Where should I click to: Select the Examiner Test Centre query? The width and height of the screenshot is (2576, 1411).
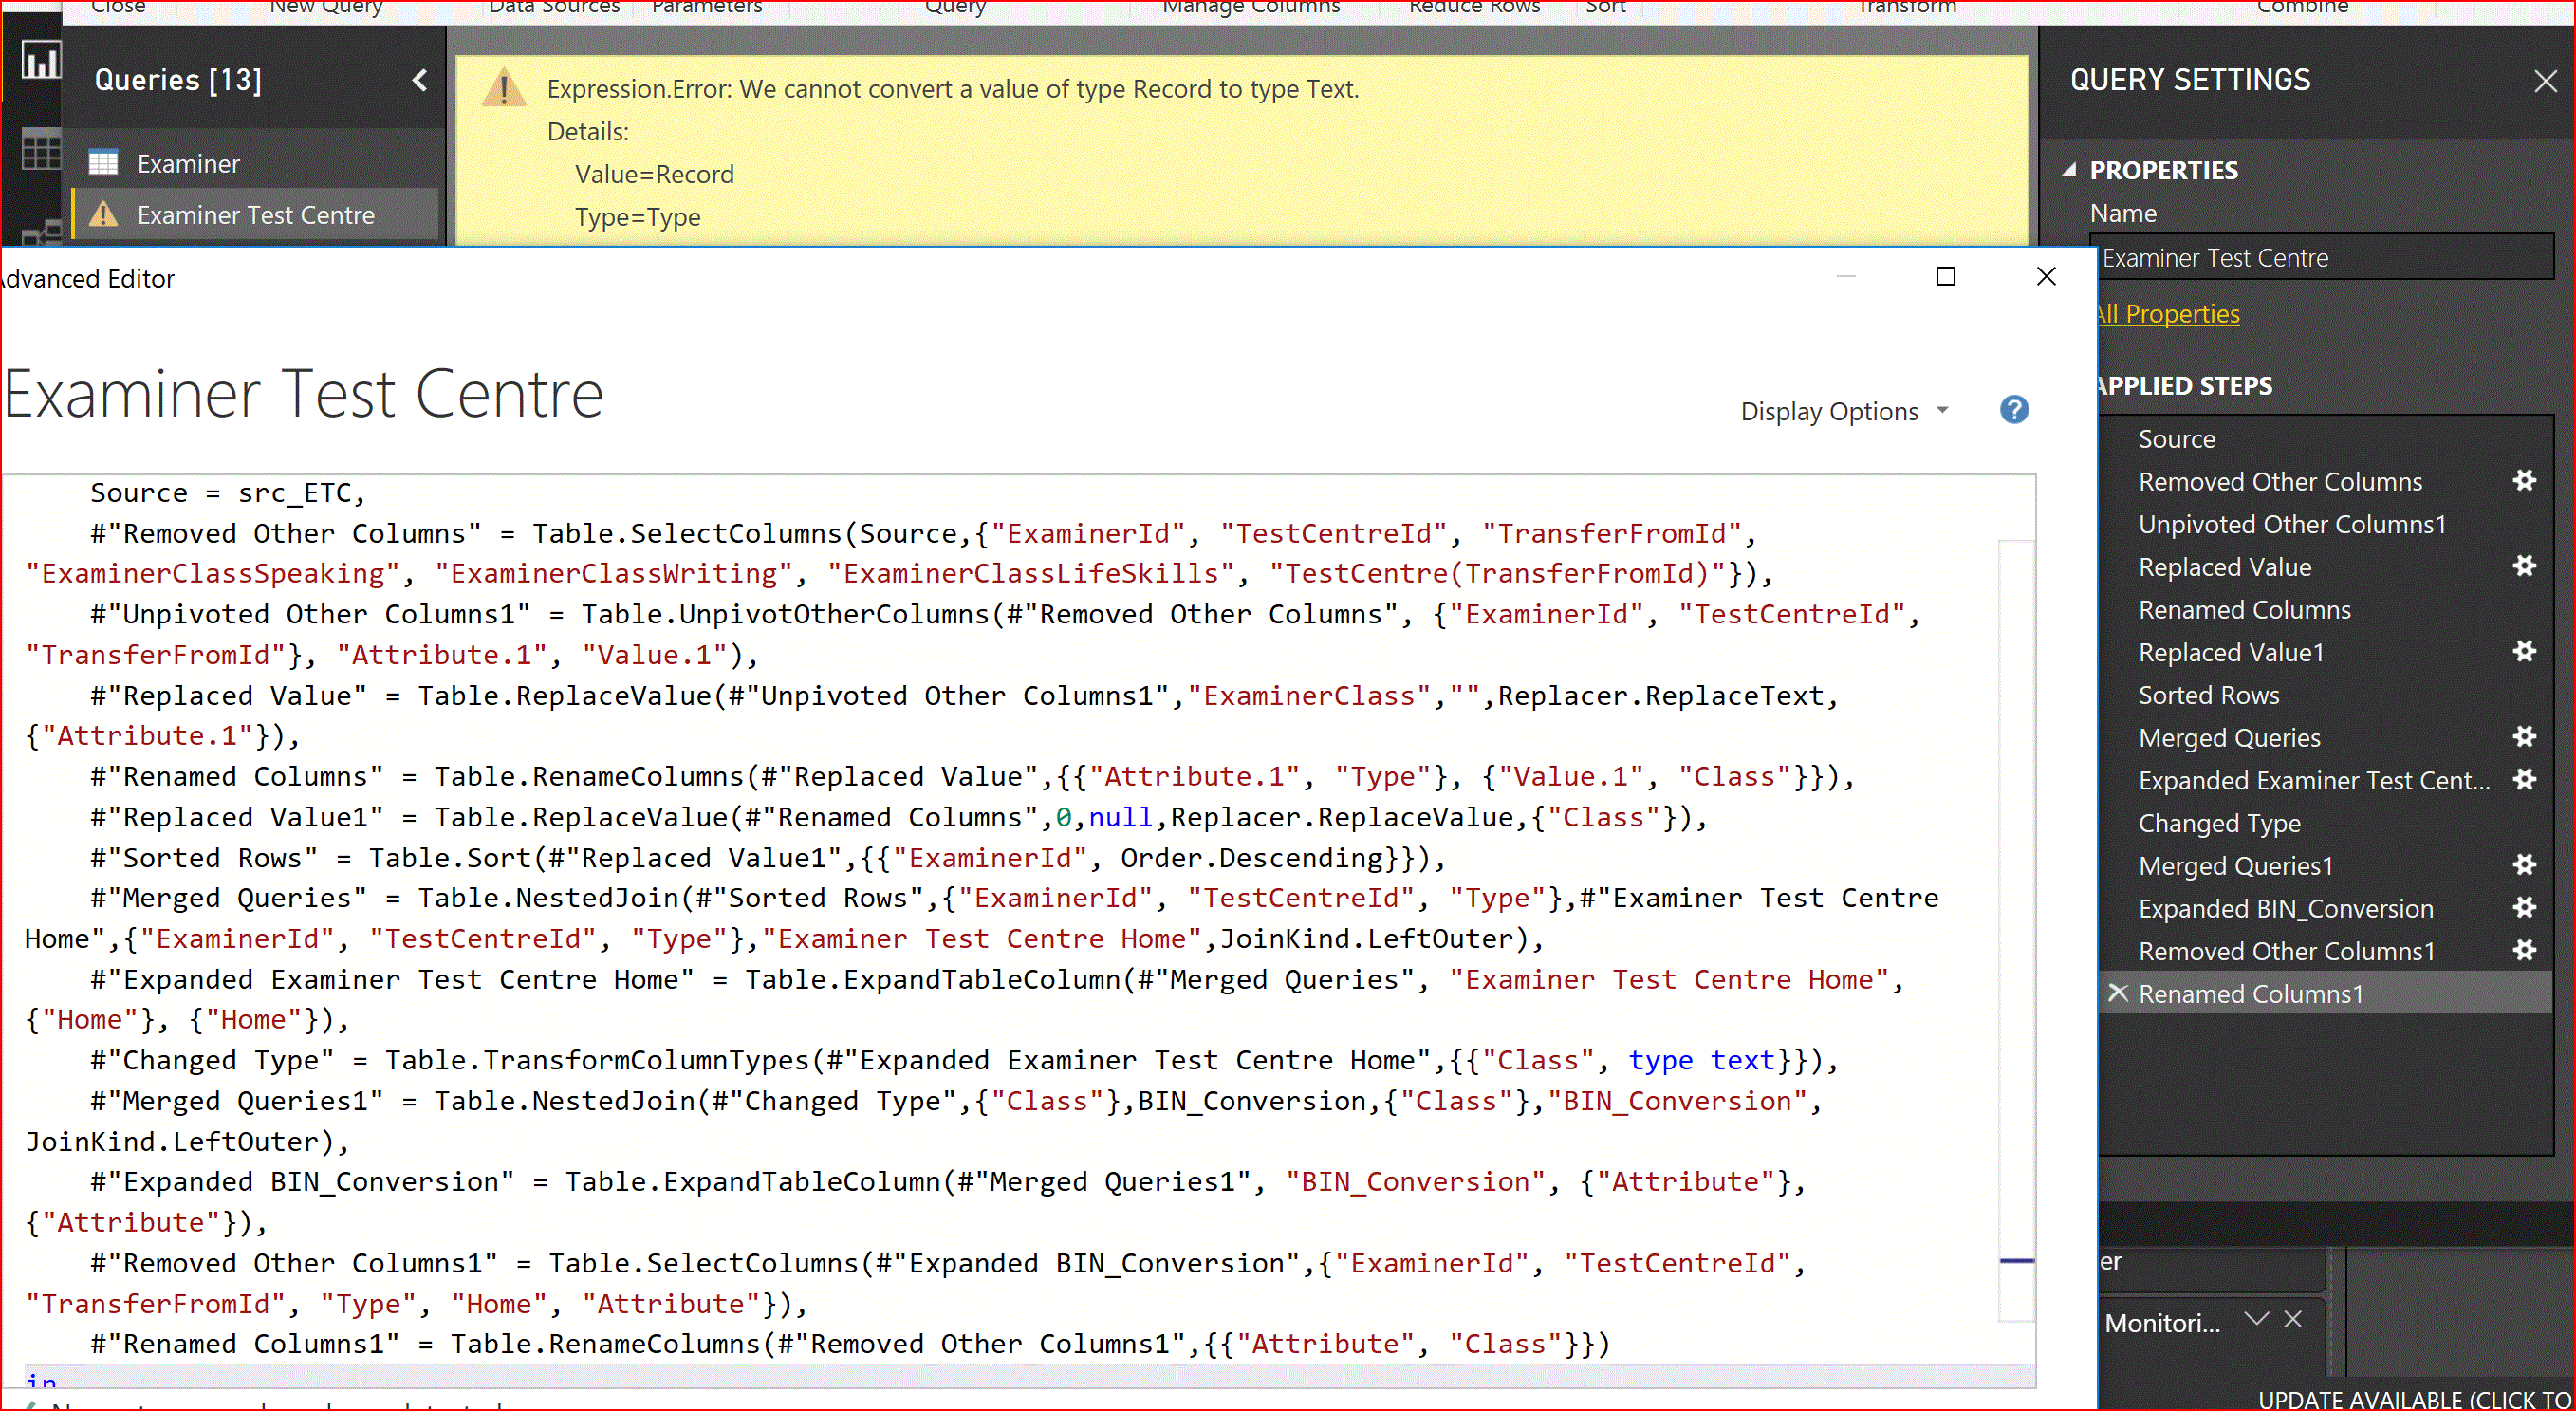click(255, 214)
